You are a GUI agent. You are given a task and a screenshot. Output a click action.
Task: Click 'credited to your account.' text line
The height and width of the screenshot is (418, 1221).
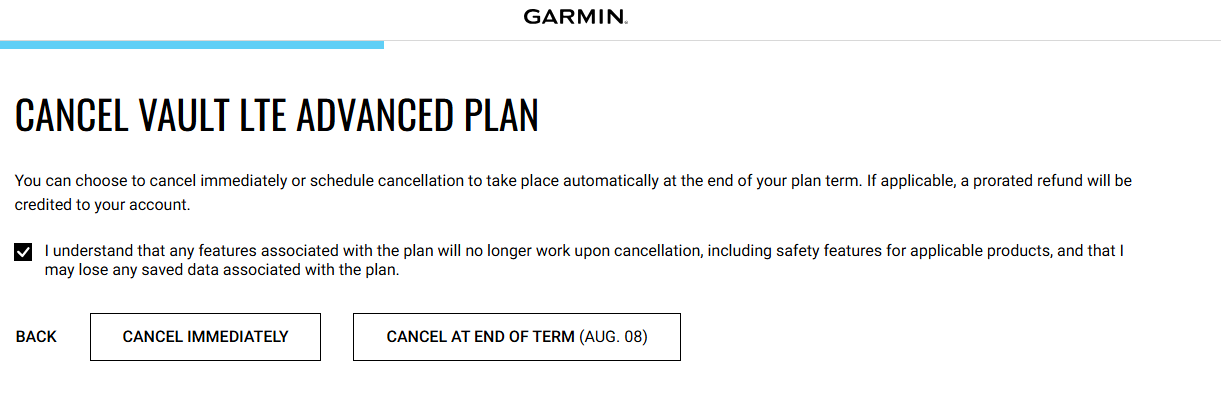click(x=102, y=205)
